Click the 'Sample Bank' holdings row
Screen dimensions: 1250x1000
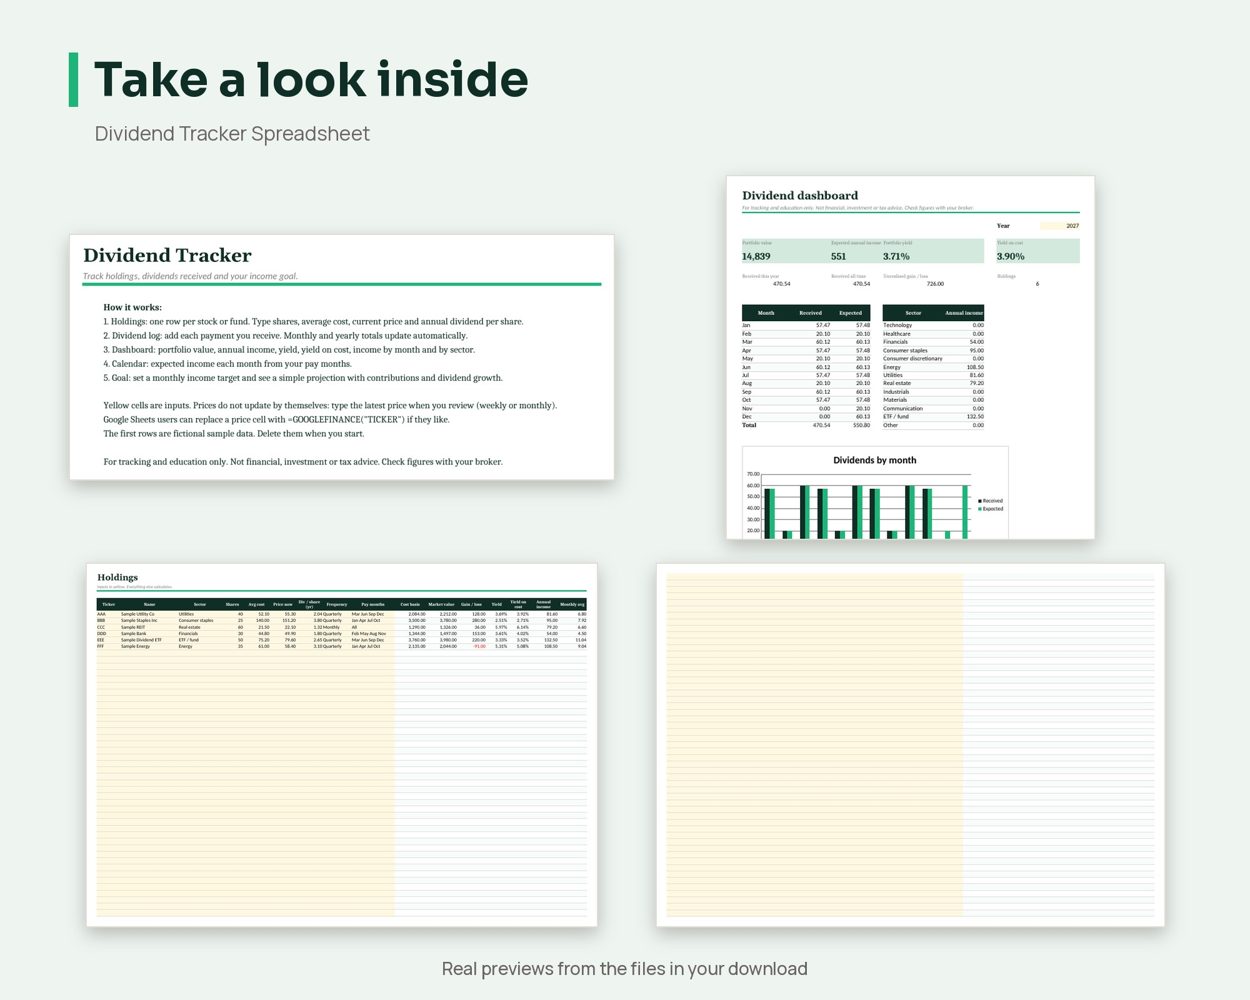point(342,633)
